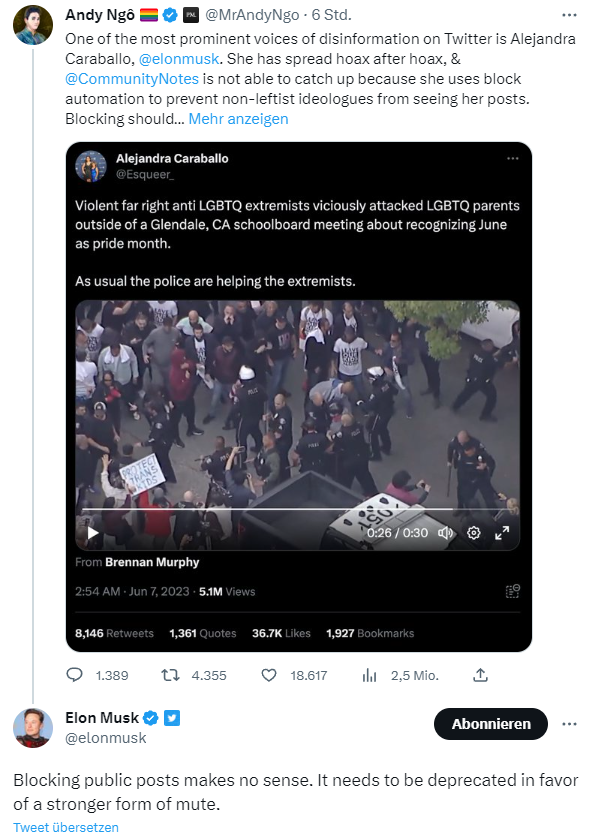Viewport: 594px width, 839px height.
Task: Retweet Andy Ngô's post via retweet icon
Action: click(170, 675)
